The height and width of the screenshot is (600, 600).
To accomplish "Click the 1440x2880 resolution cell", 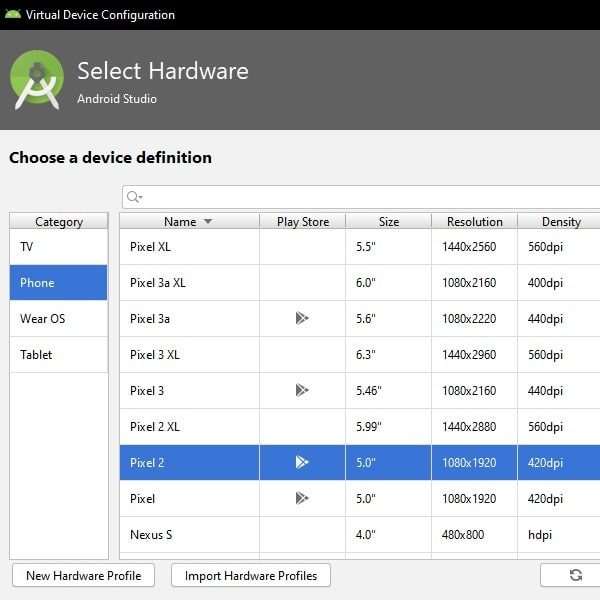I will pyautogui.click(x=474, y=427).
